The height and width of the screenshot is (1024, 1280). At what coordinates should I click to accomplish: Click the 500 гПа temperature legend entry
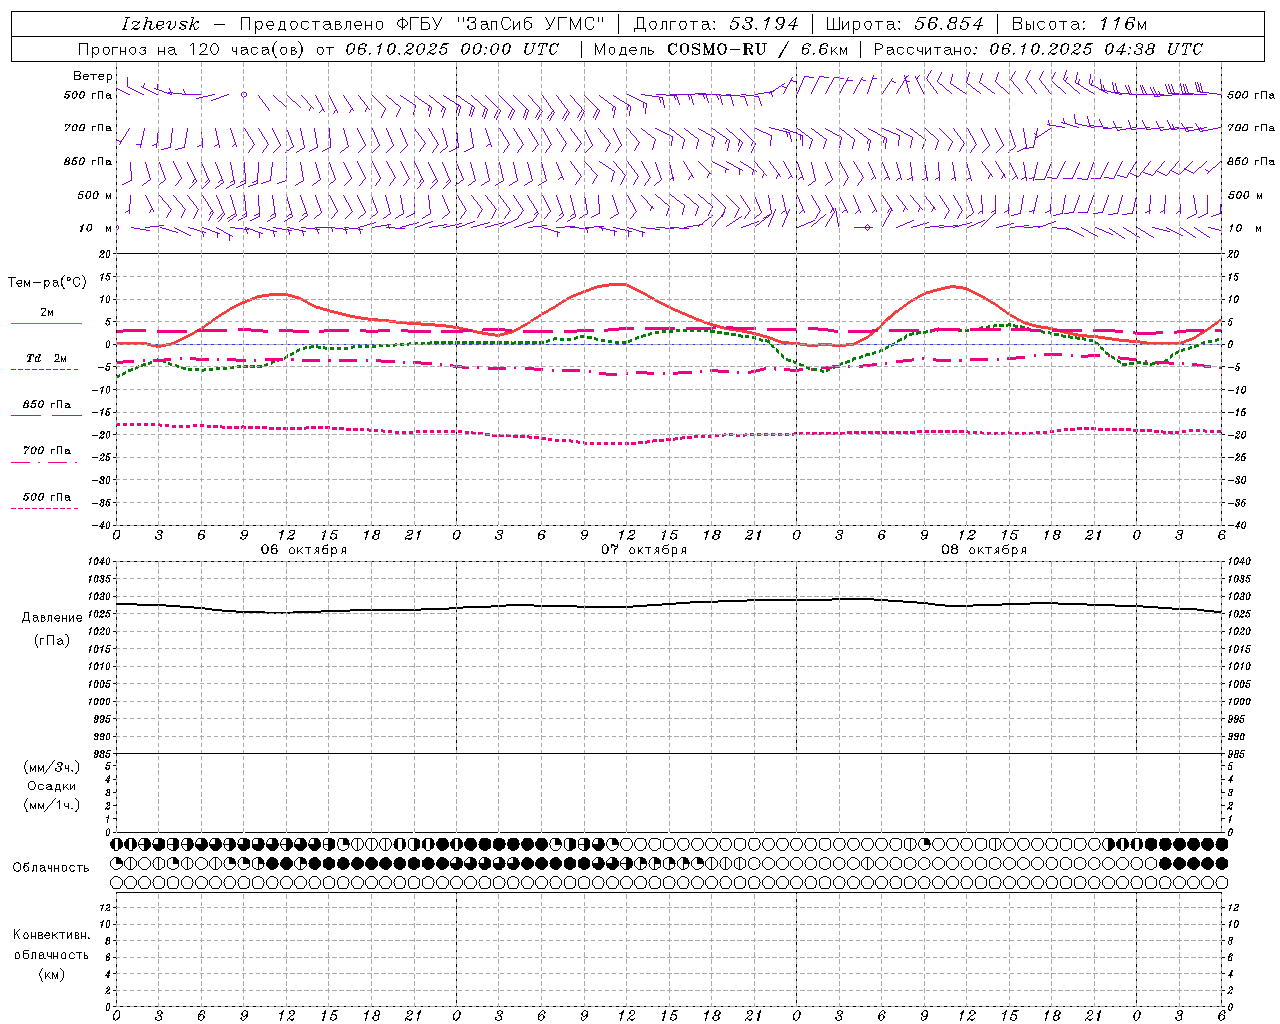click(47, 497)
